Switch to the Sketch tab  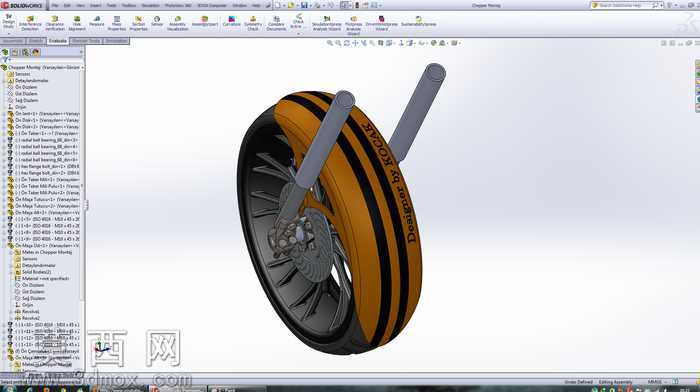click(x=36, y=41)
